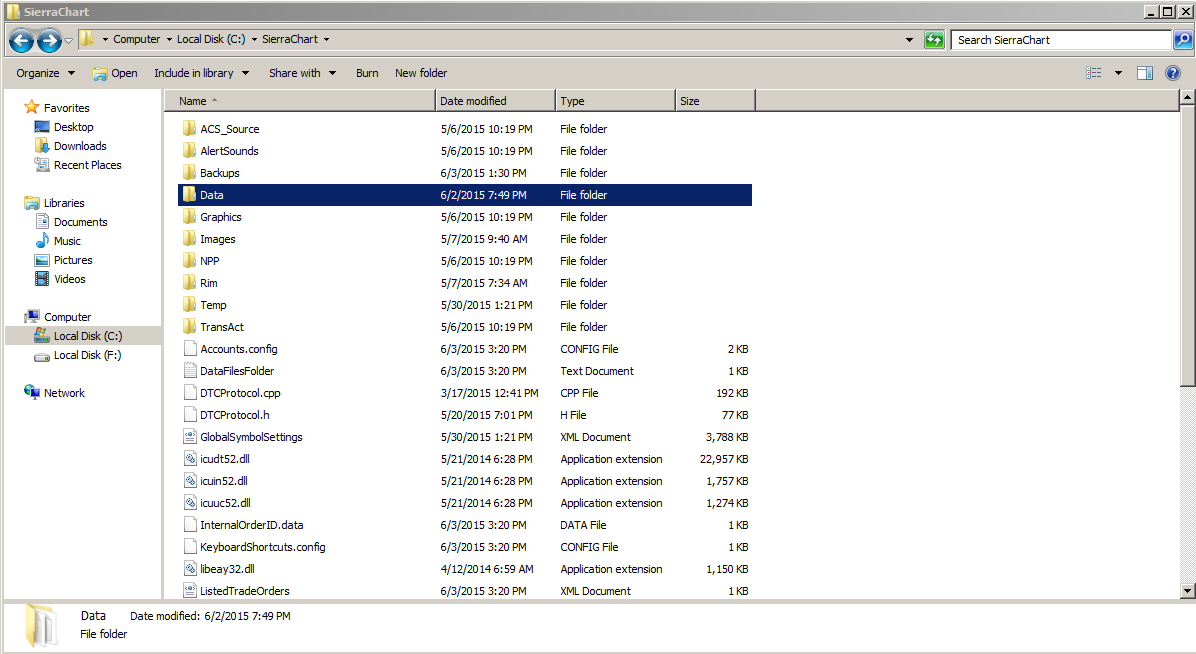Click the search magnifier icon
The image size is (1196, 654).
click(x=1183, y=40)
